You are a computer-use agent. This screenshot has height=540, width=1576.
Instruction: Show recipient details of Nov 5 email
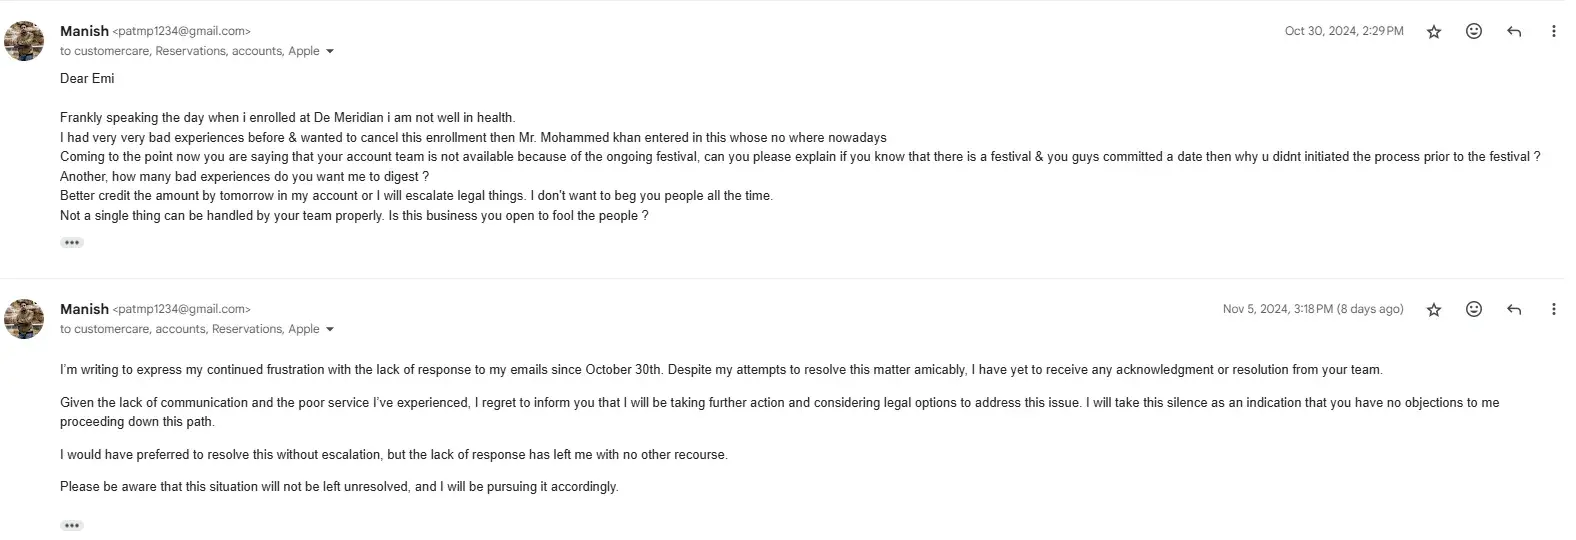tap(330, 330)
